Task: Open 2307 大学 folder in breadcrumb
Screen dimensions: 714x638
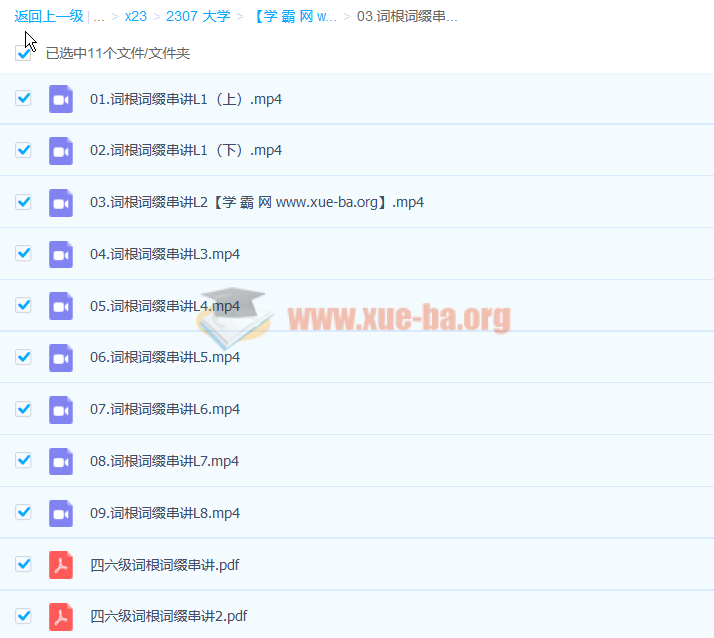Action: (x=198, y=16)
